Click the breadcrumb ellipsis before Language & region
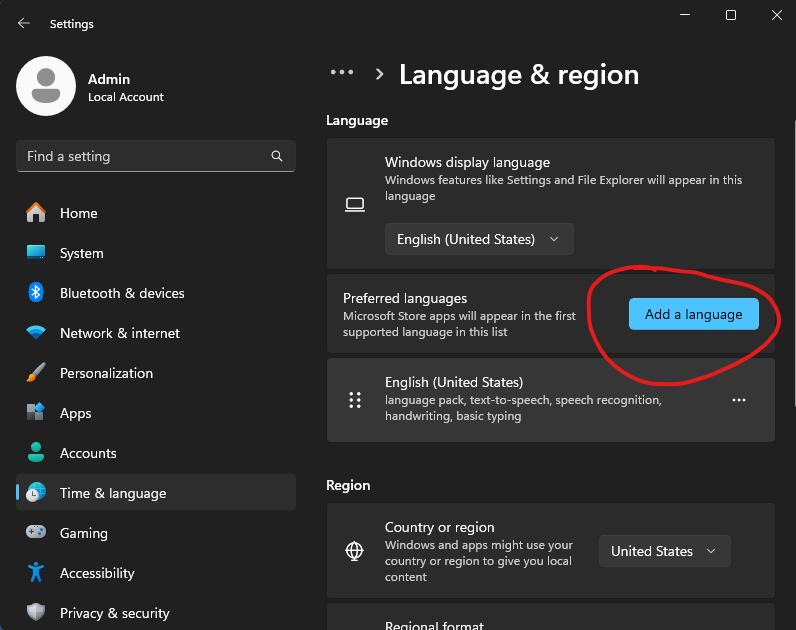The height and width of the screenshot is (630, 796). pyautogui.click(x=342, y=73)
